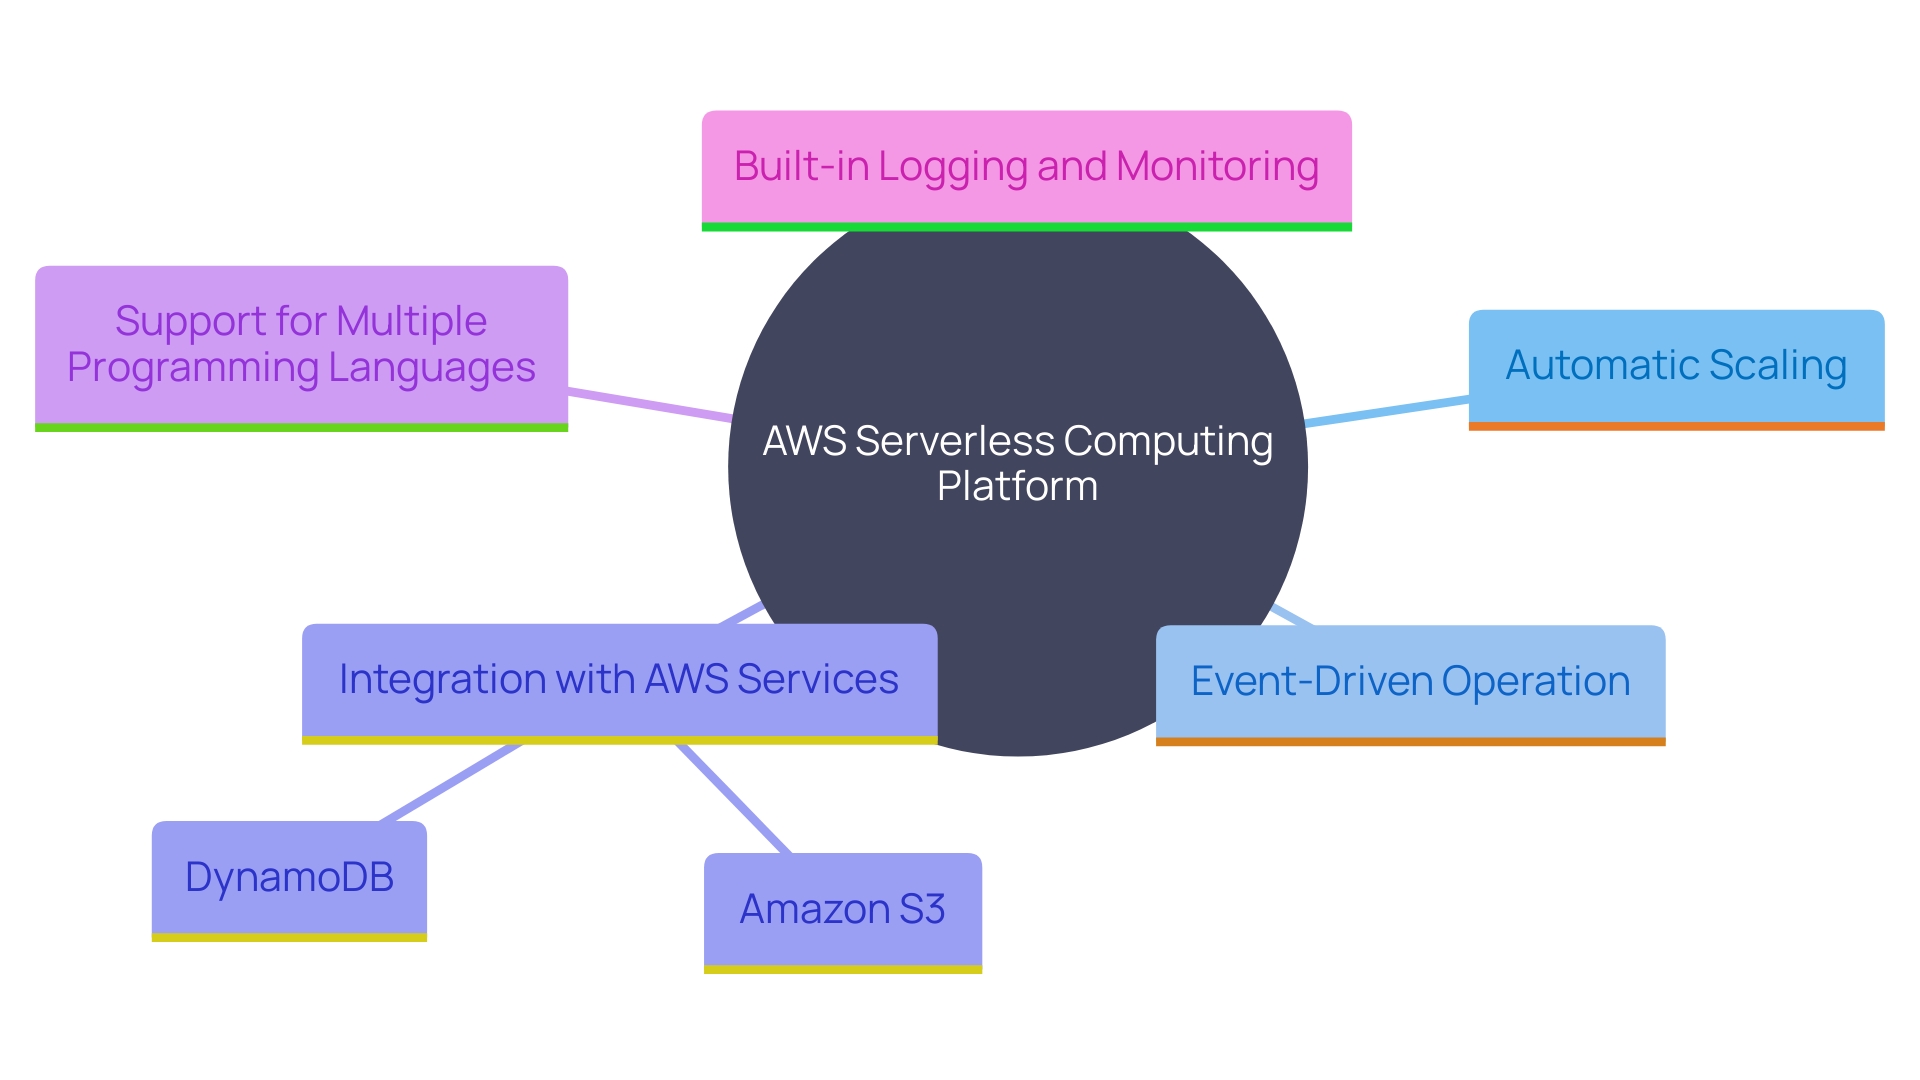Select the DynamoDB node

(289, 881)
